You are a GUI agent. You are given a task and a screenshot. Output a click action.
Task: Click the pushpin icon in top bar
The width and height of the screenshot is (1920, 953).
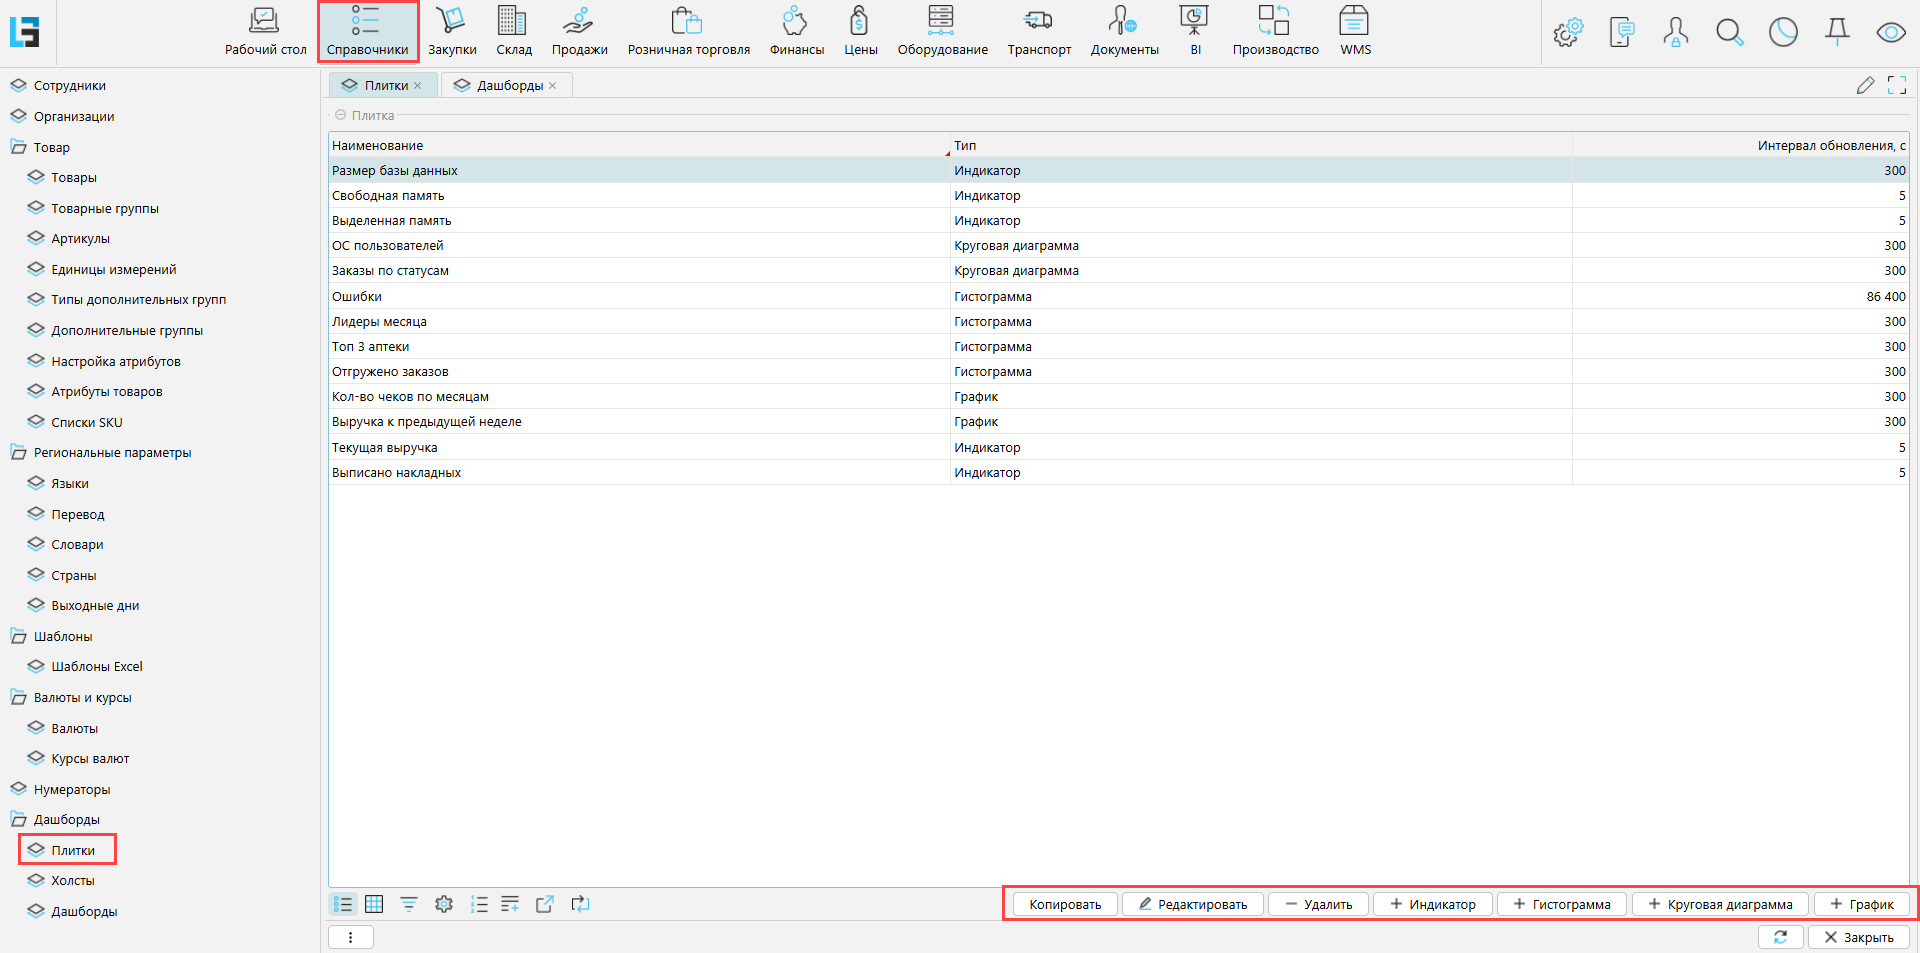(1837, 33)
